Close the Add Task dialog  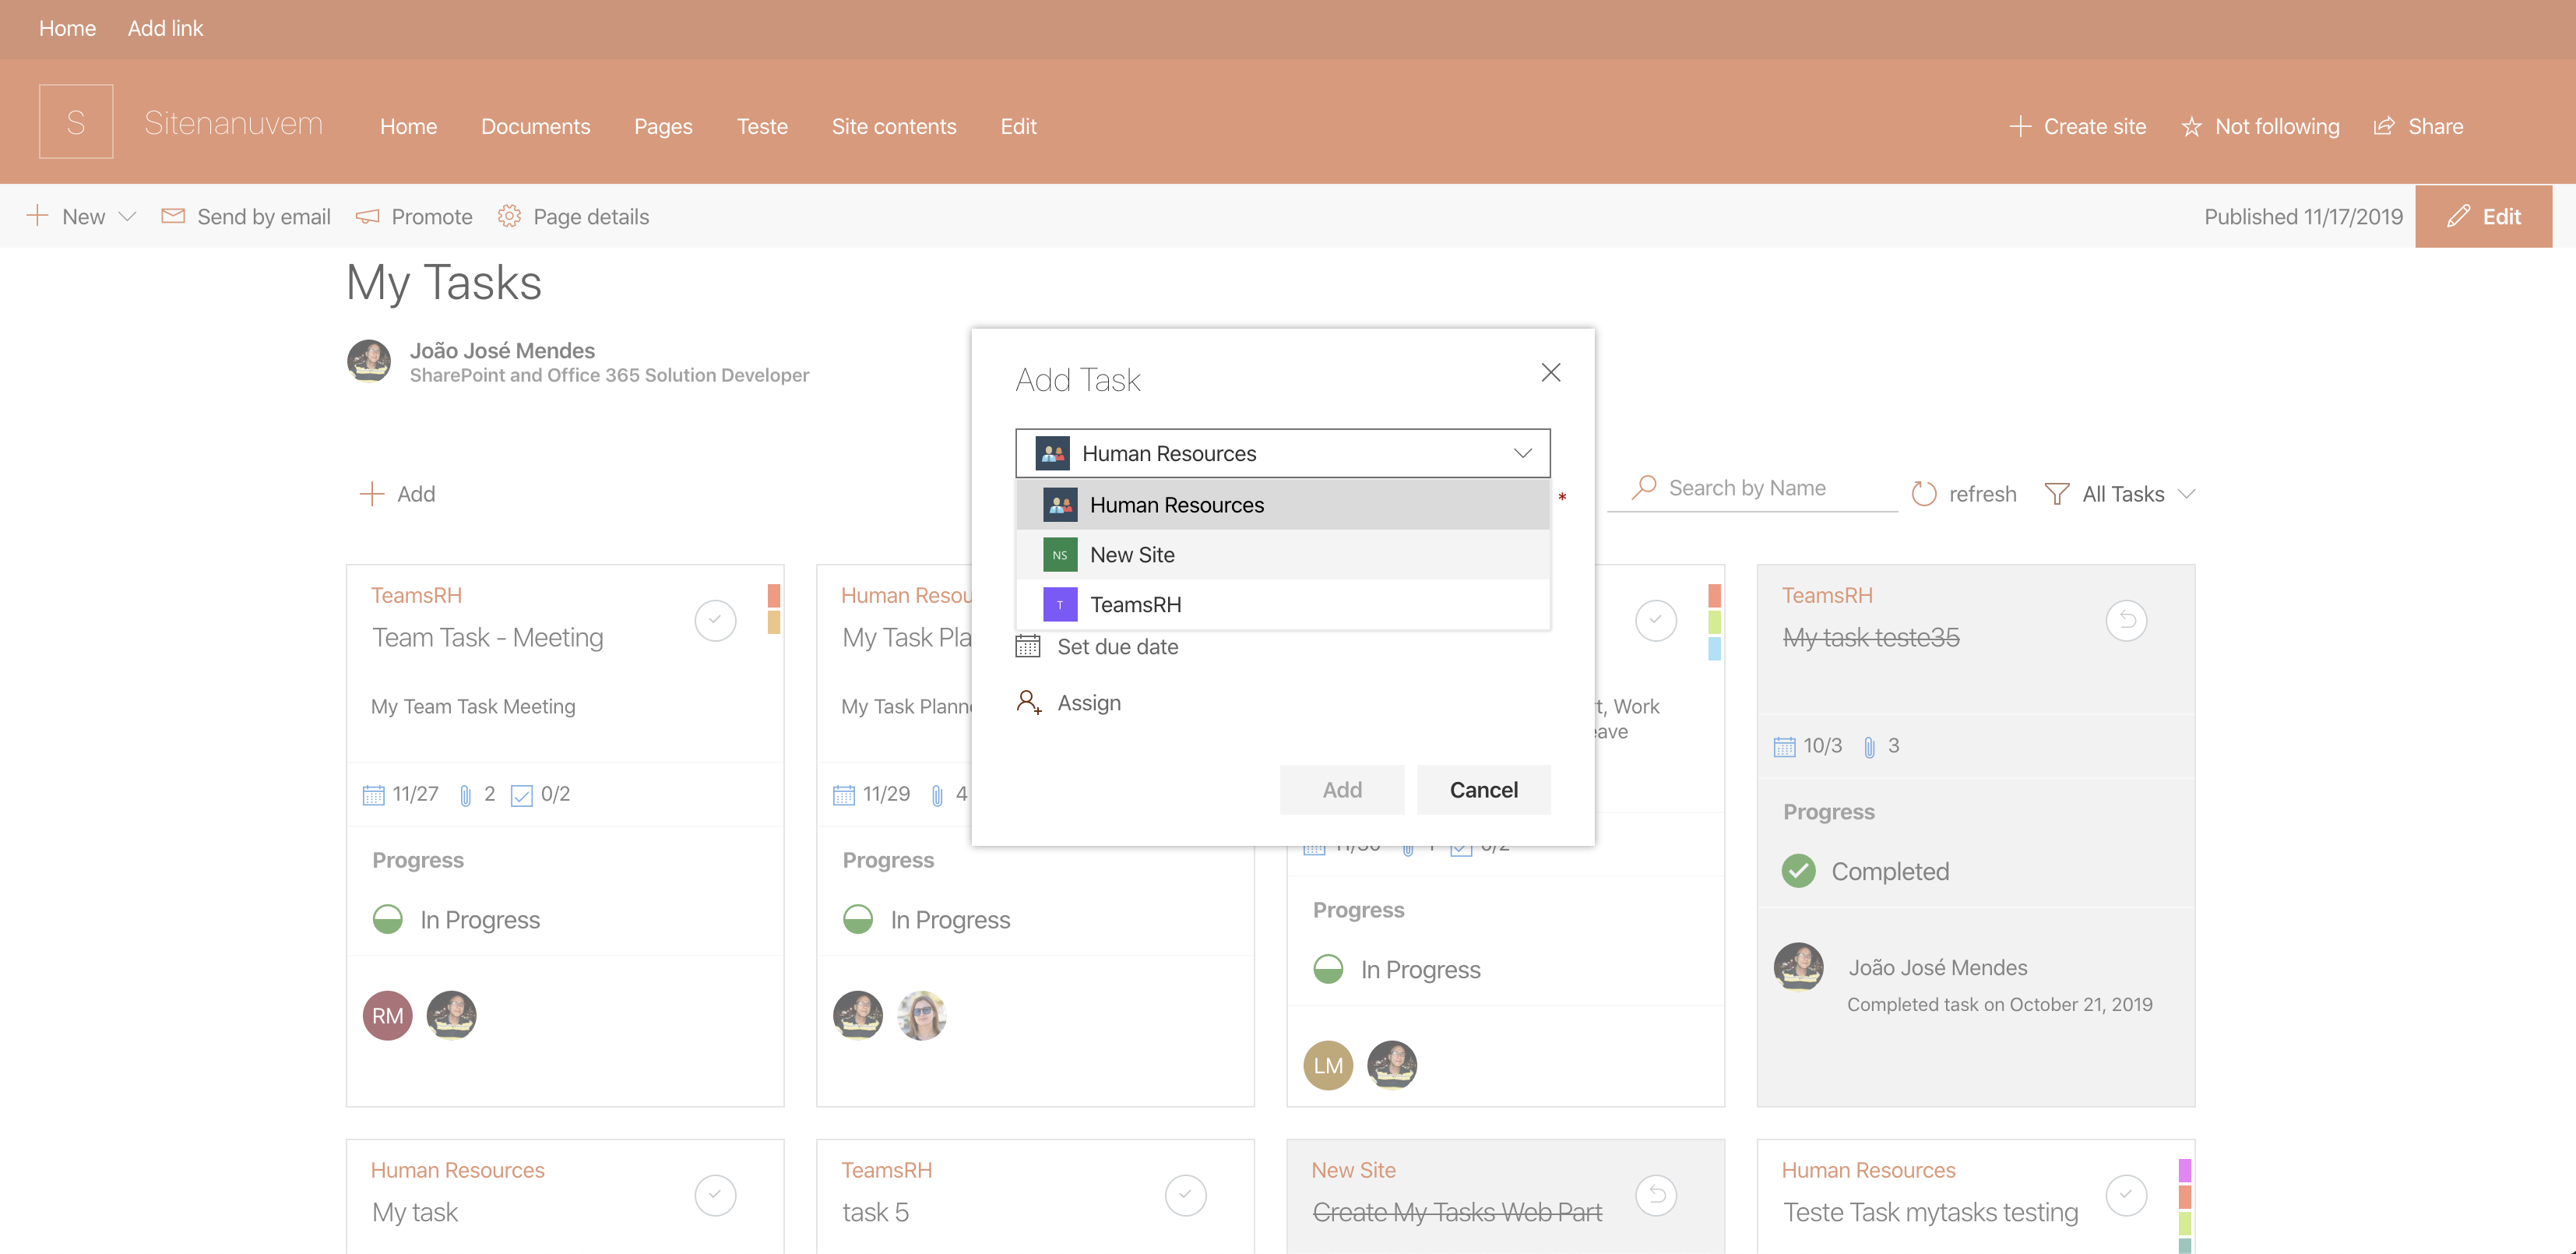click(x=1551, y=373)
